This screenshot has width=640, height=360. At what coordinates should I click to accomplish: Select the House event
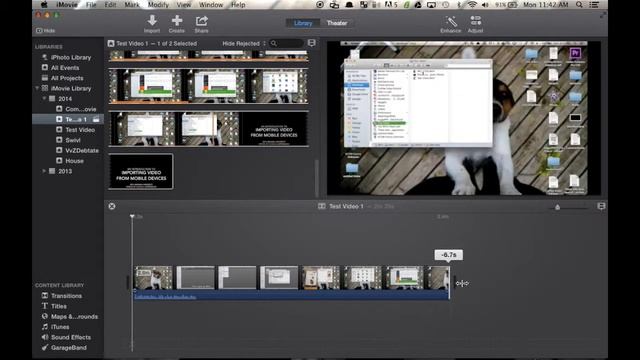(x=70, y=161)
